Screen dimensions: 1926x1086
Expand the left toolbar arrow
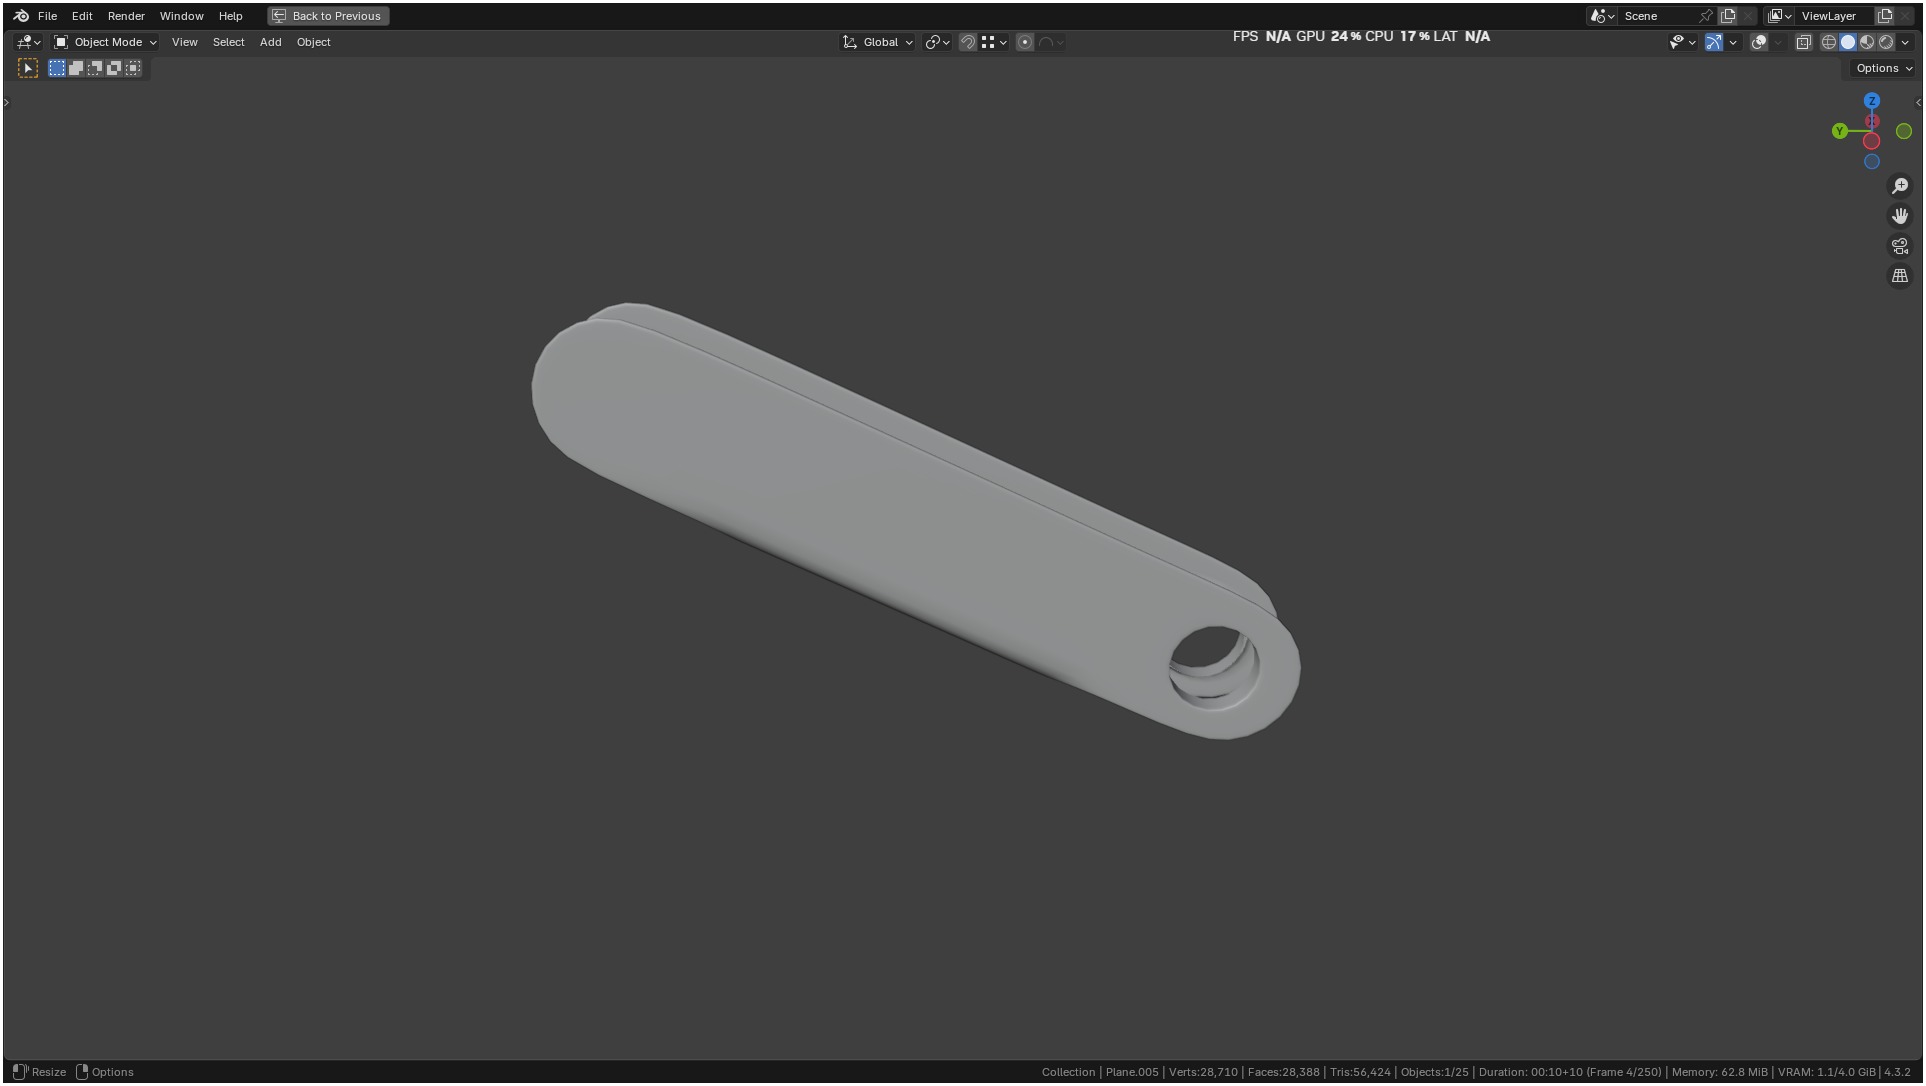click(x=6, y=102)
